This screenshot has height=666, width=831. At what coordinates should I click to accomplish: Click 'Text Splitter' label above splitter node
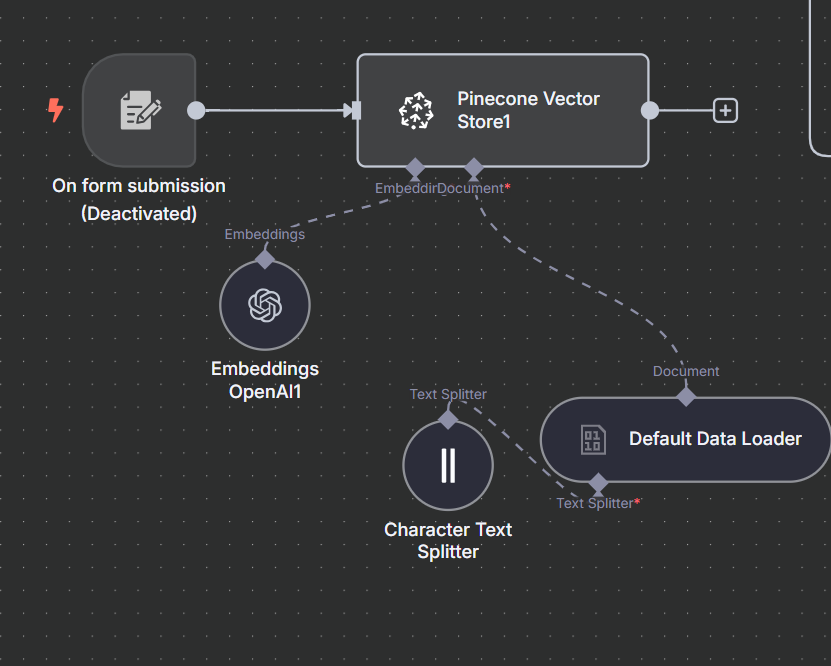tap(448, 394)
